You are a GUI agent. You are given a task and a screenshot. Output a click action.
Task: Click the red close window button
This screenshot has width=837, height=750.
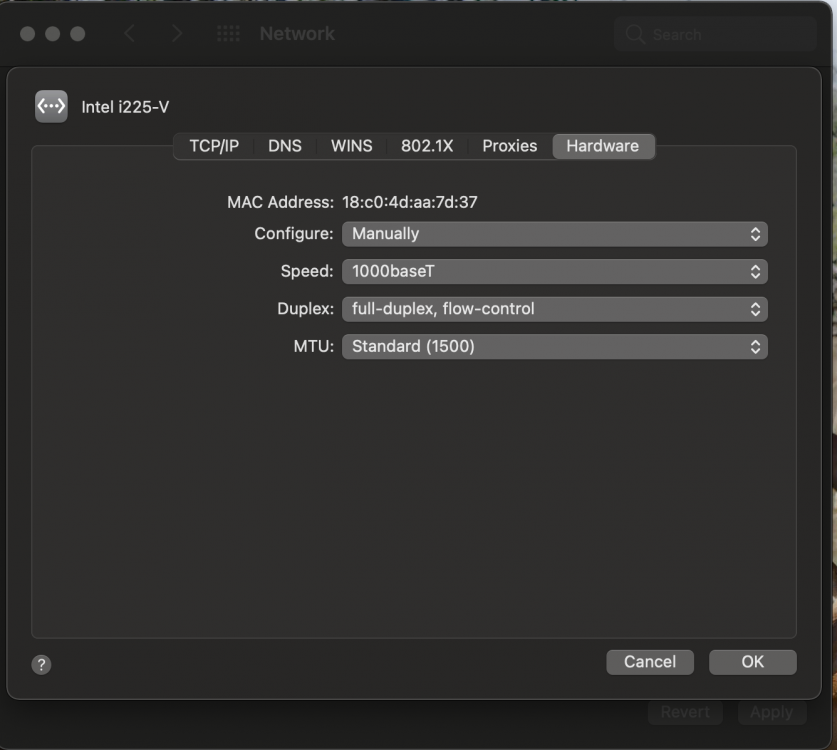[x=28, y=34]
